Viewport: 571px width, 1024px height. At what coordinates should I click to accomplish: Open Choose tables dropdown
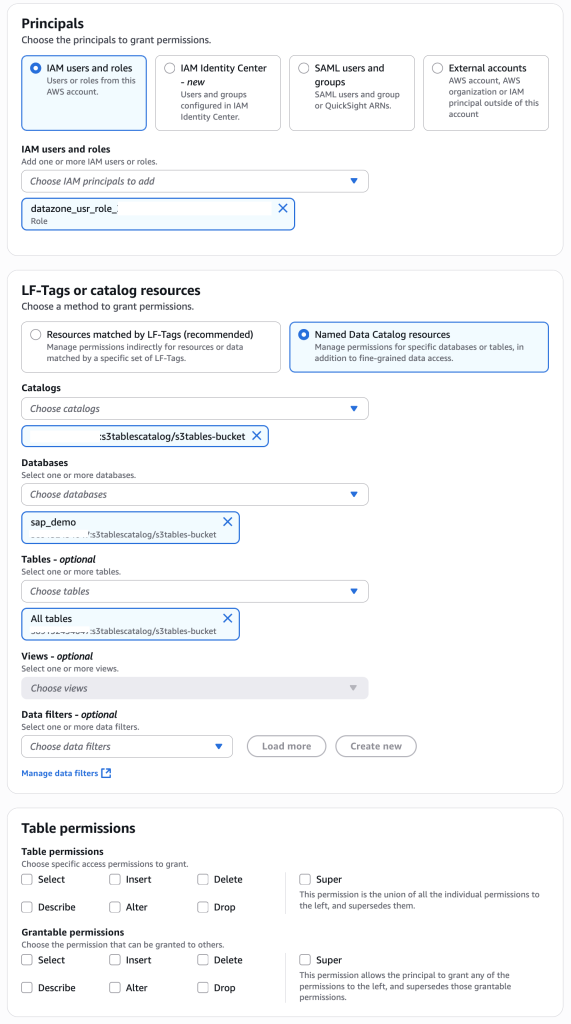[x=195, y=591]
